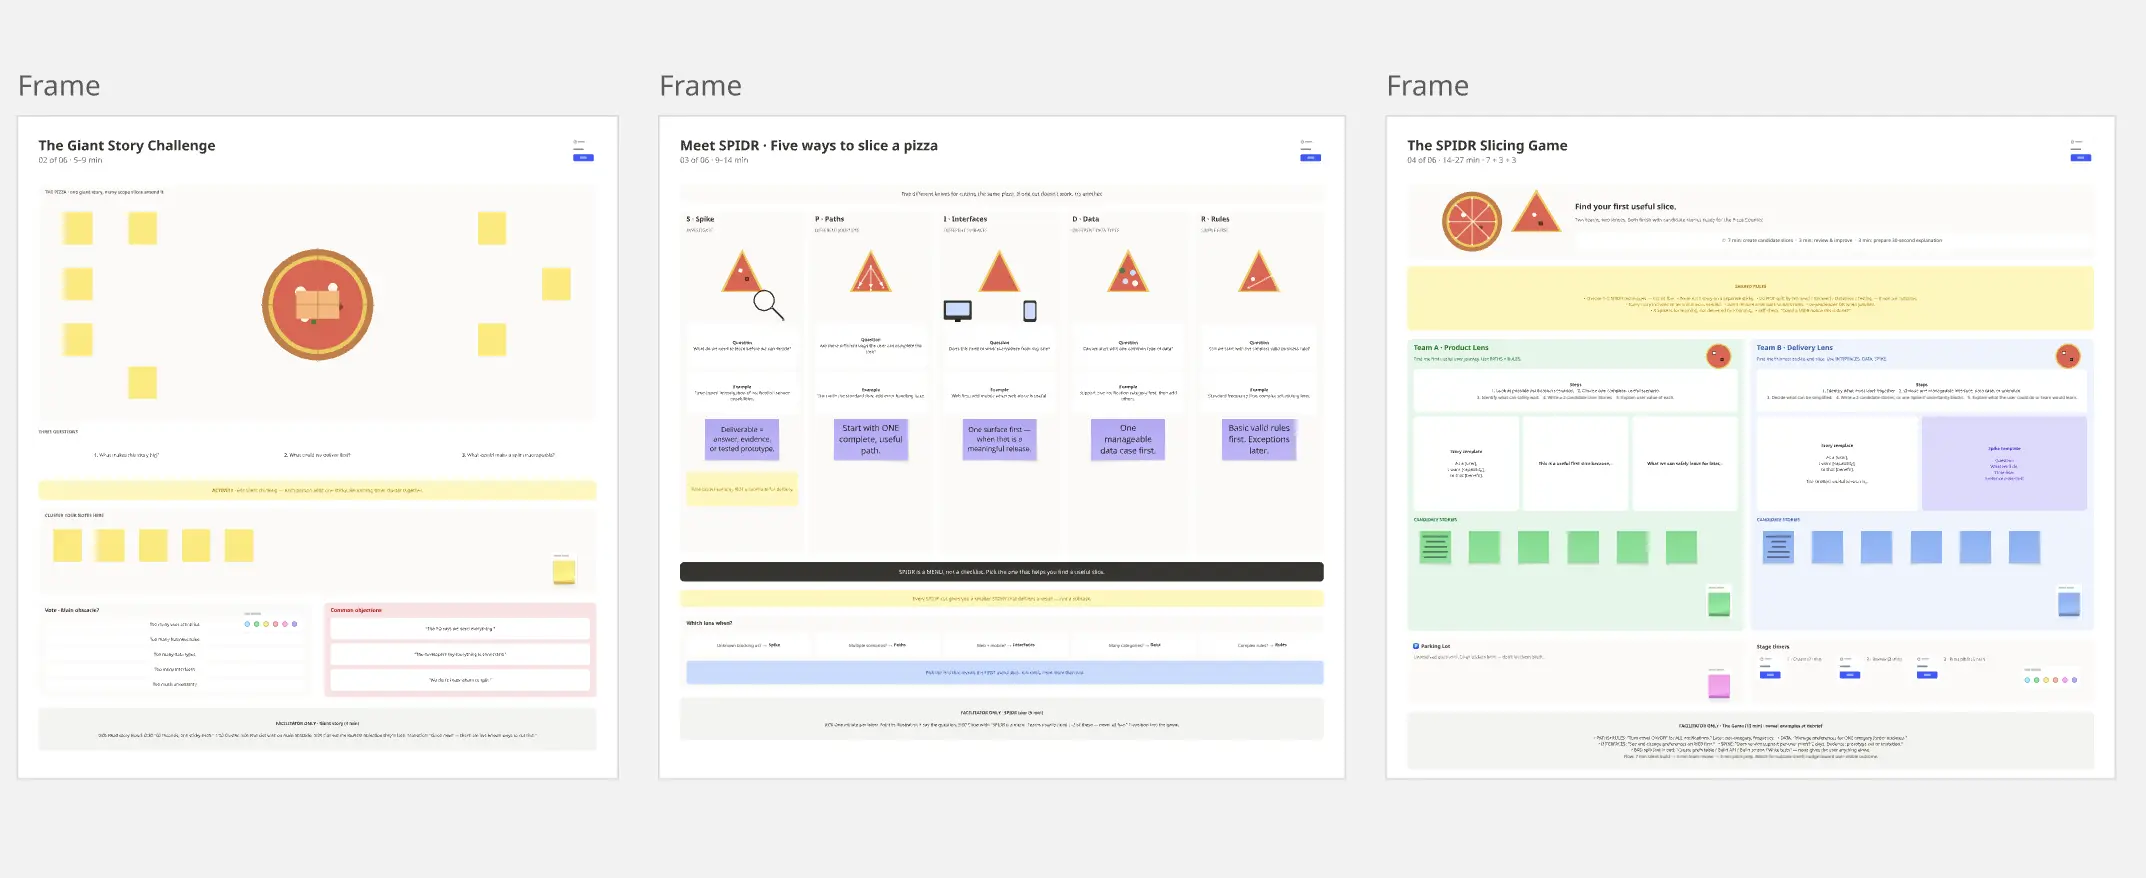Image resolution: width=2146 pixels, height=878 pixels.
Task: Select Team B's lined blue candidate story note
Action: pyautogui.click(x=1778, y=547)
